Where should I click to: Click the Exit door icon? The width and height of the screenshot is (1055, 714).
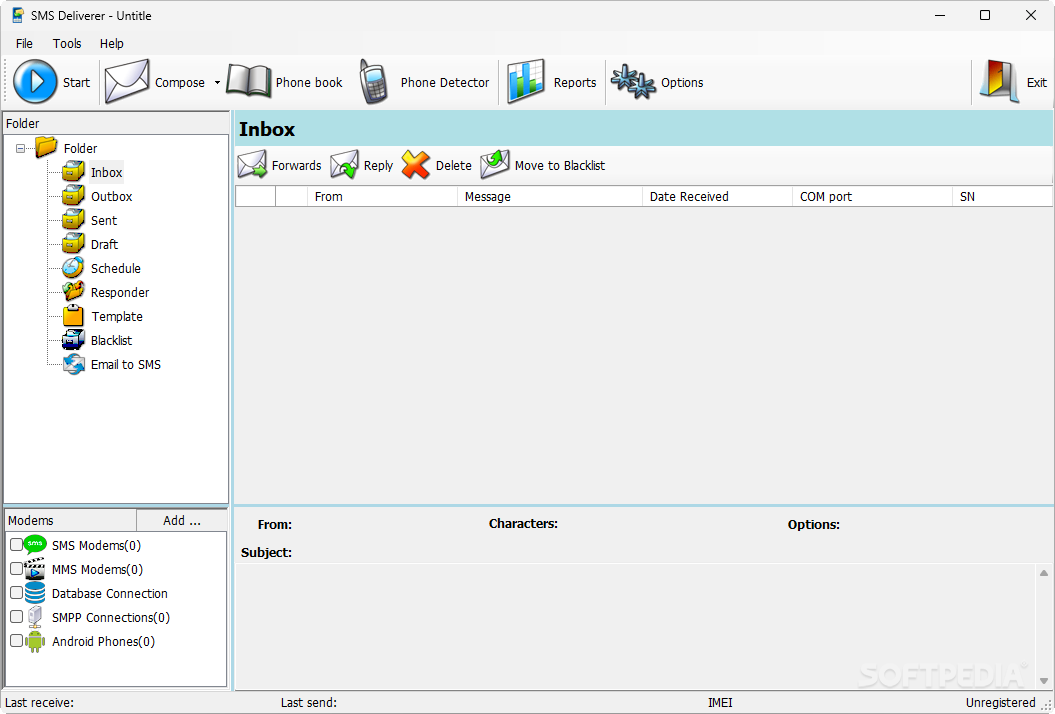tap(998, 81)
